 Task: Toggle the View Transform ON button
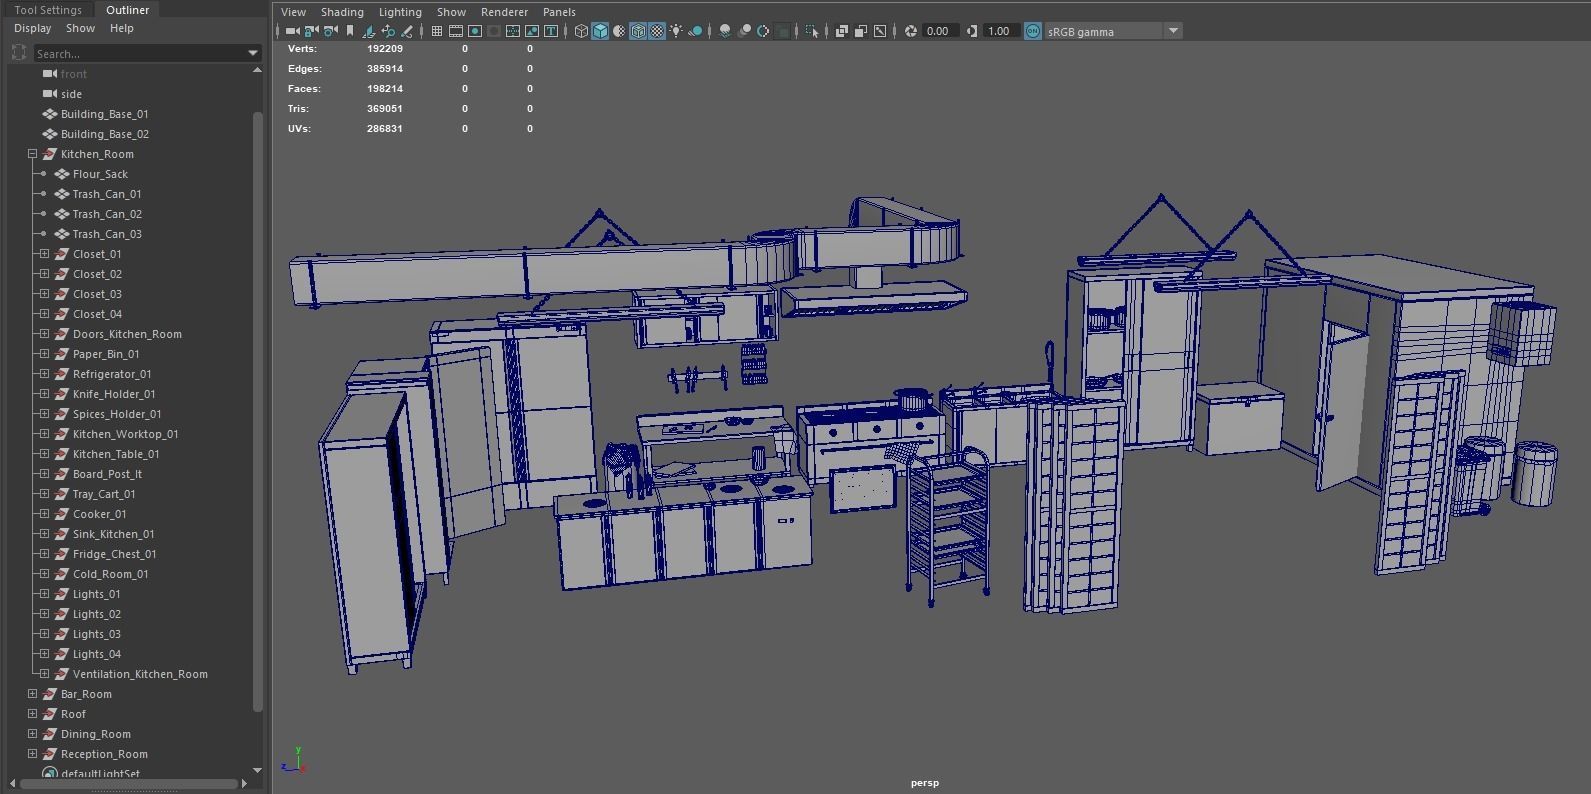click(x=1033, y=31)
